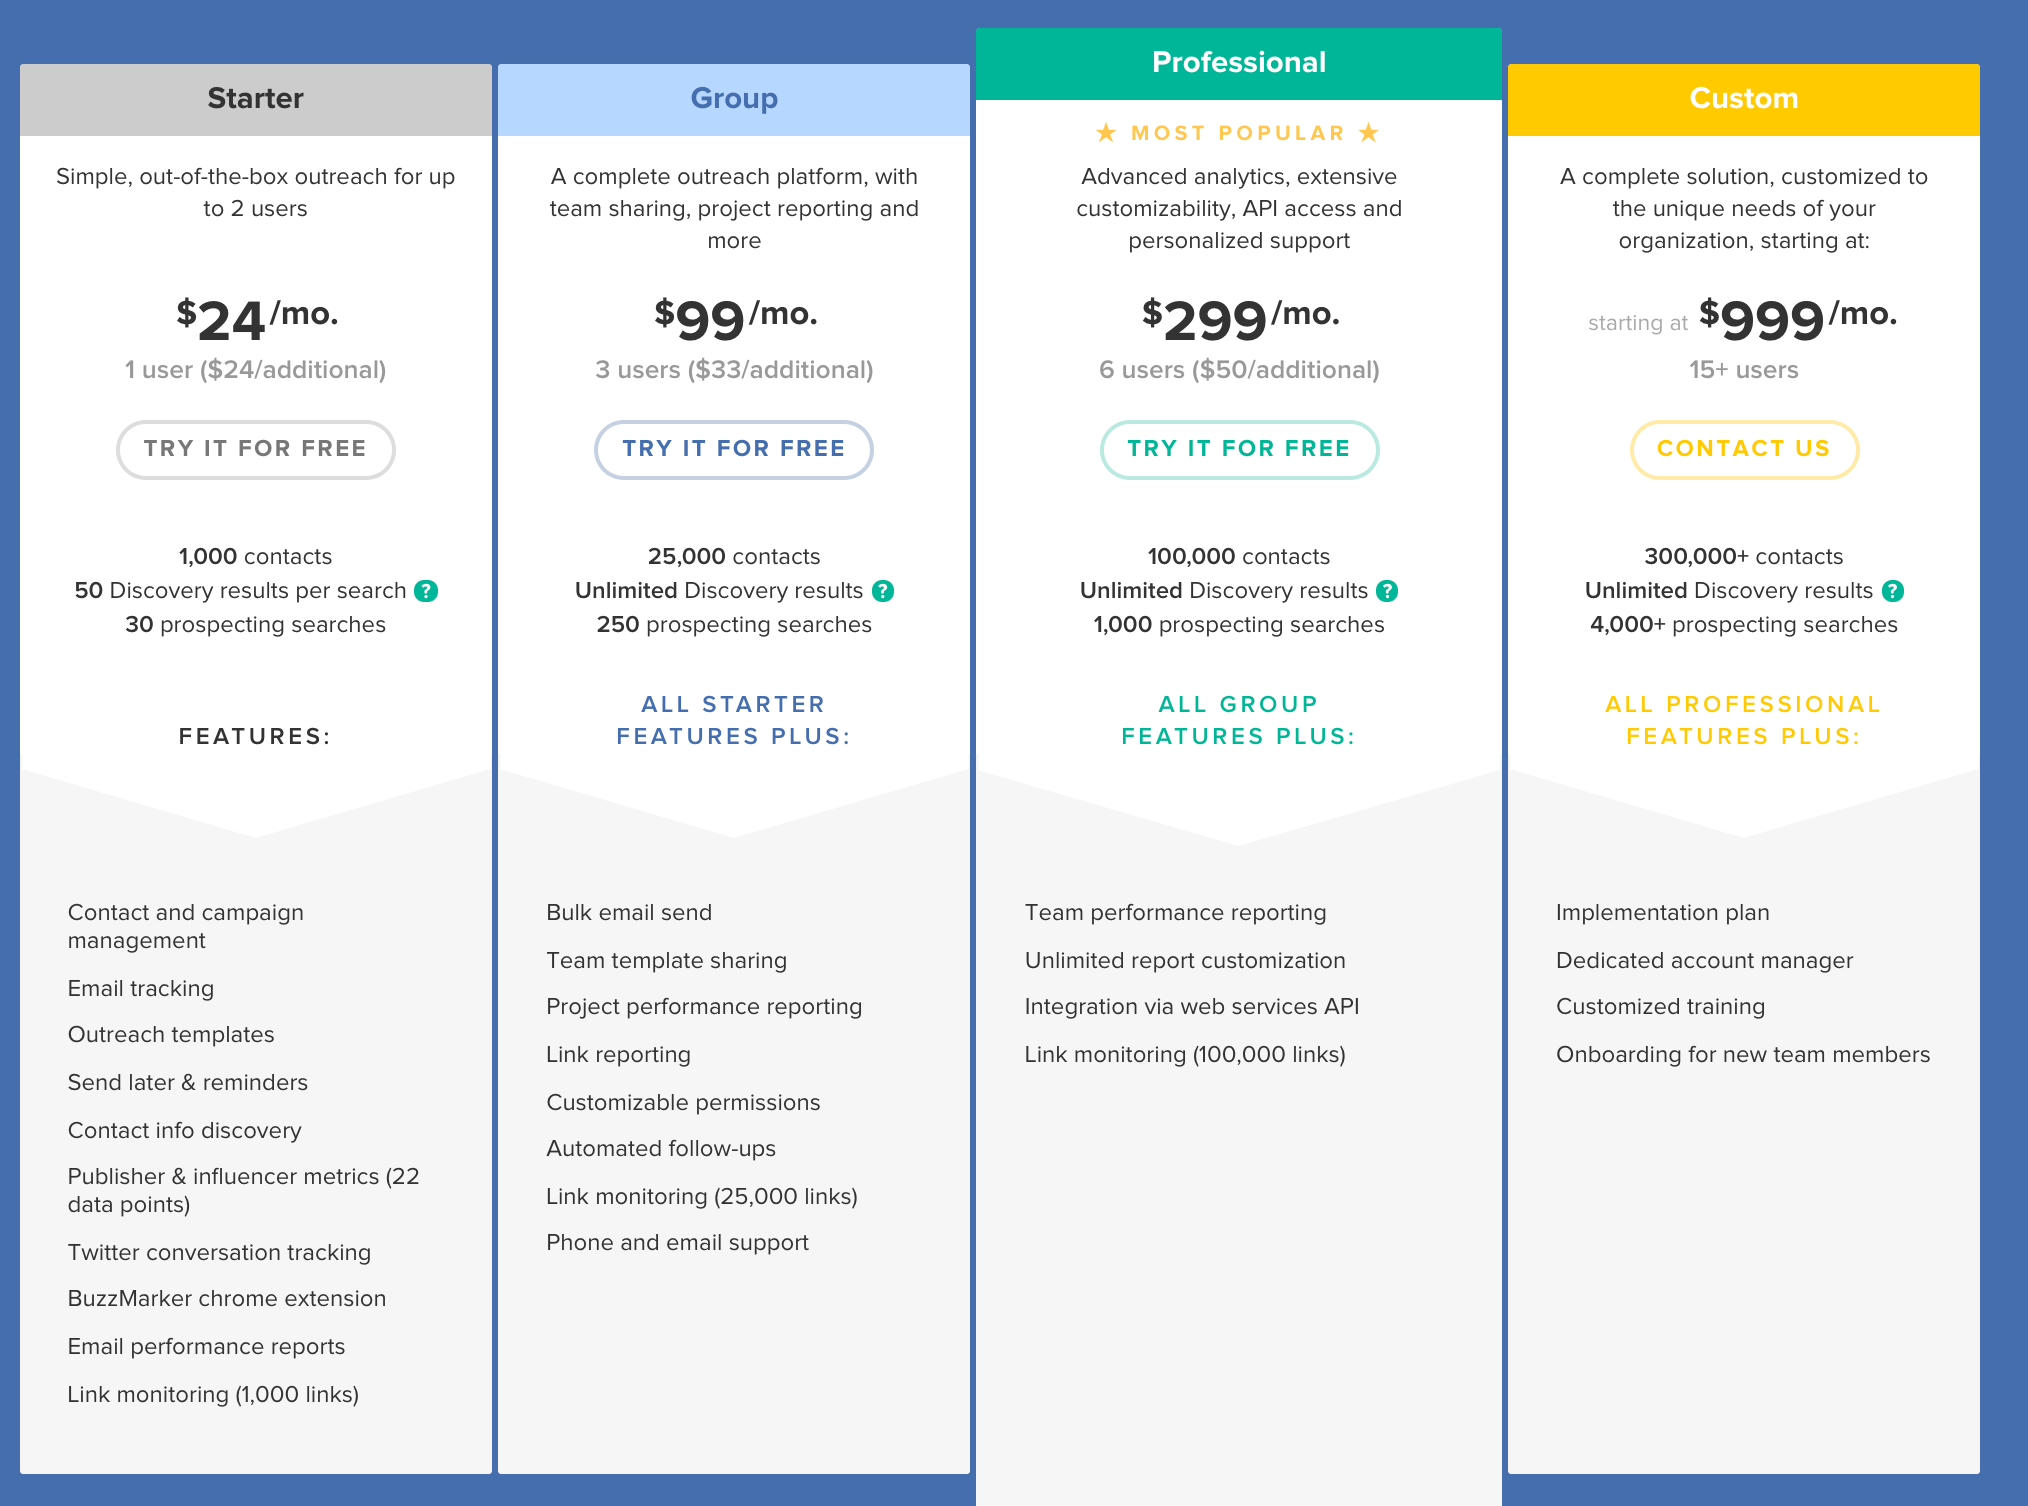
Task: Click the star right of Most Popular
Action: [1369, 133]
